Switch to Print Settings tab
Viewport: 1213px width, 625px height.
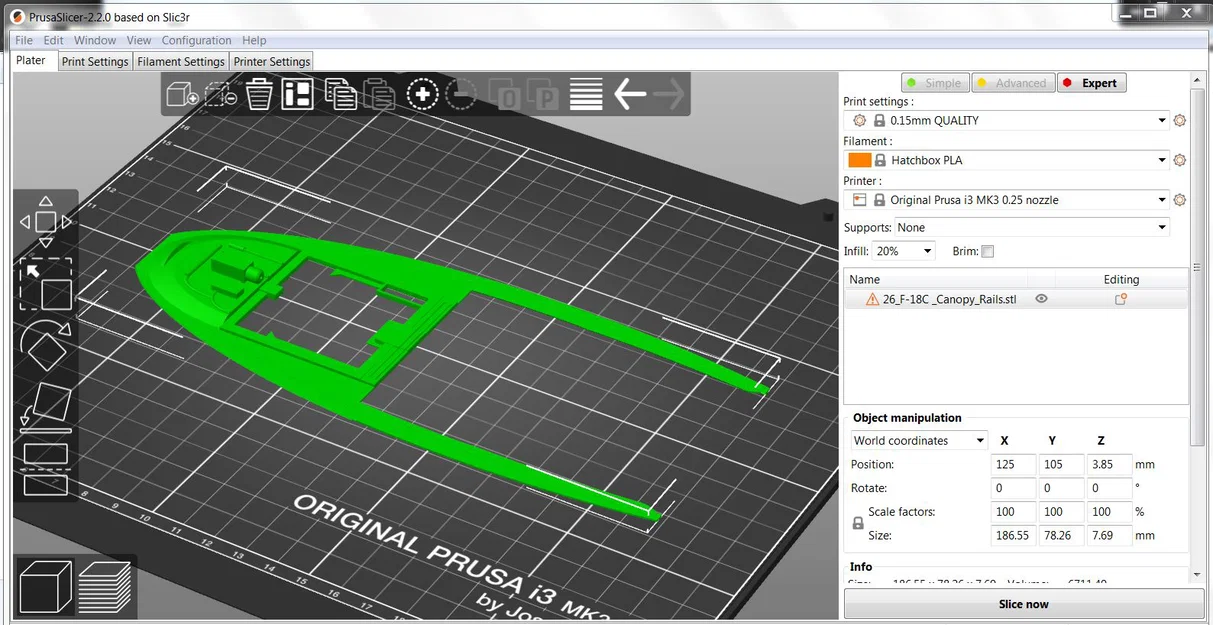(x=95, y=62)
